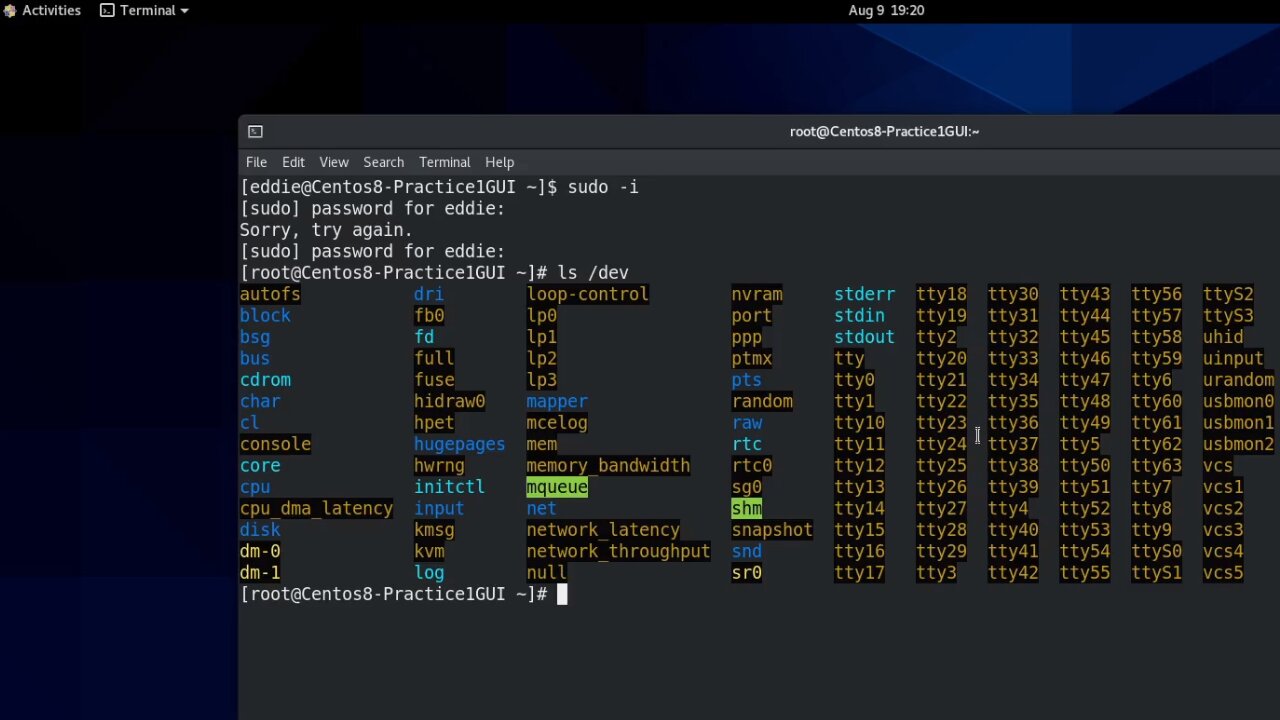Viewport: 1280px width, 720px height.
Task: Click the 'memory_bandwidth' entry
Action: click(608, 465)
